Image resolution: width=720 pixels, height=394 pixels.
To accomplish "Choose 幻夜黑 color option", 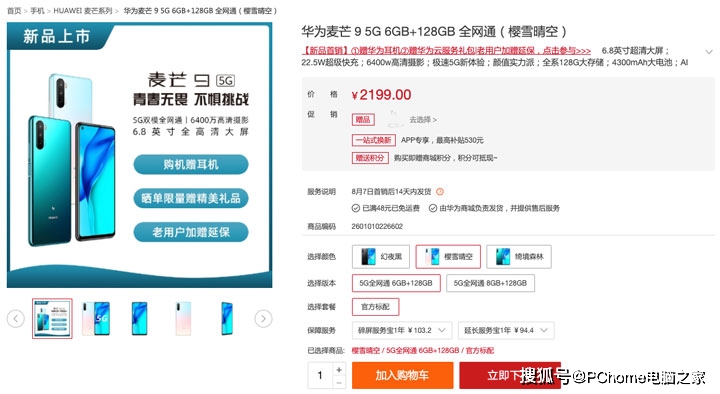I will coord(381,257).
